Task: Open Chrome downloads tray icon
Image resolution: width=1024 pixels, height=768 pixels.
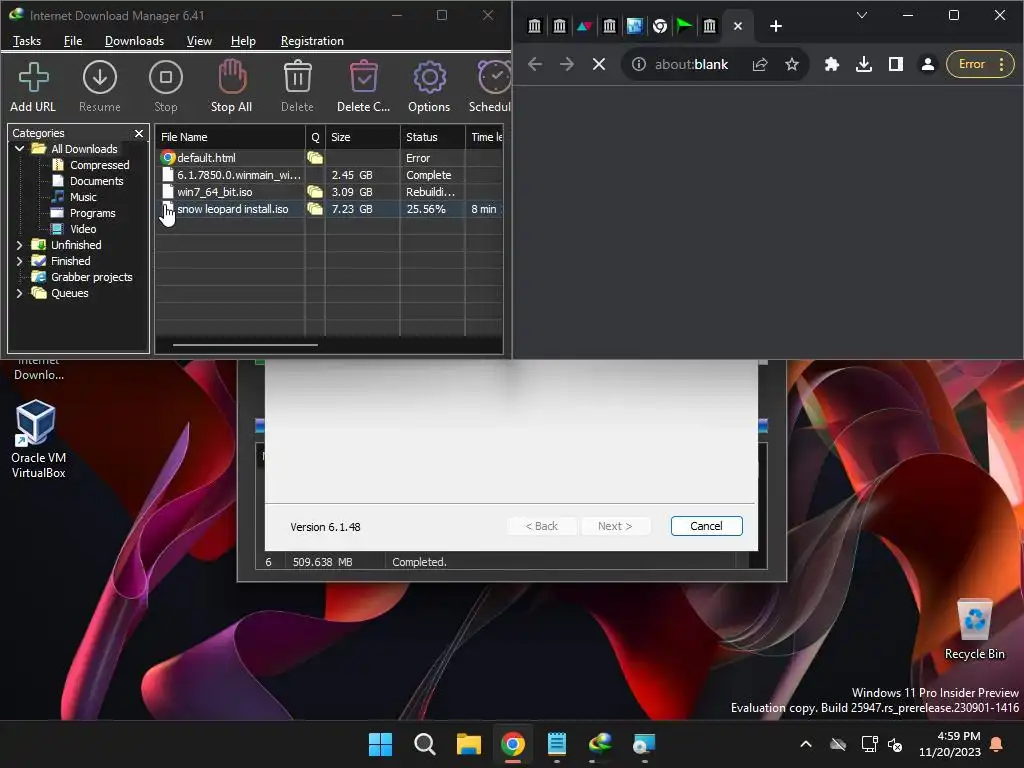Action: coord(863,64)
